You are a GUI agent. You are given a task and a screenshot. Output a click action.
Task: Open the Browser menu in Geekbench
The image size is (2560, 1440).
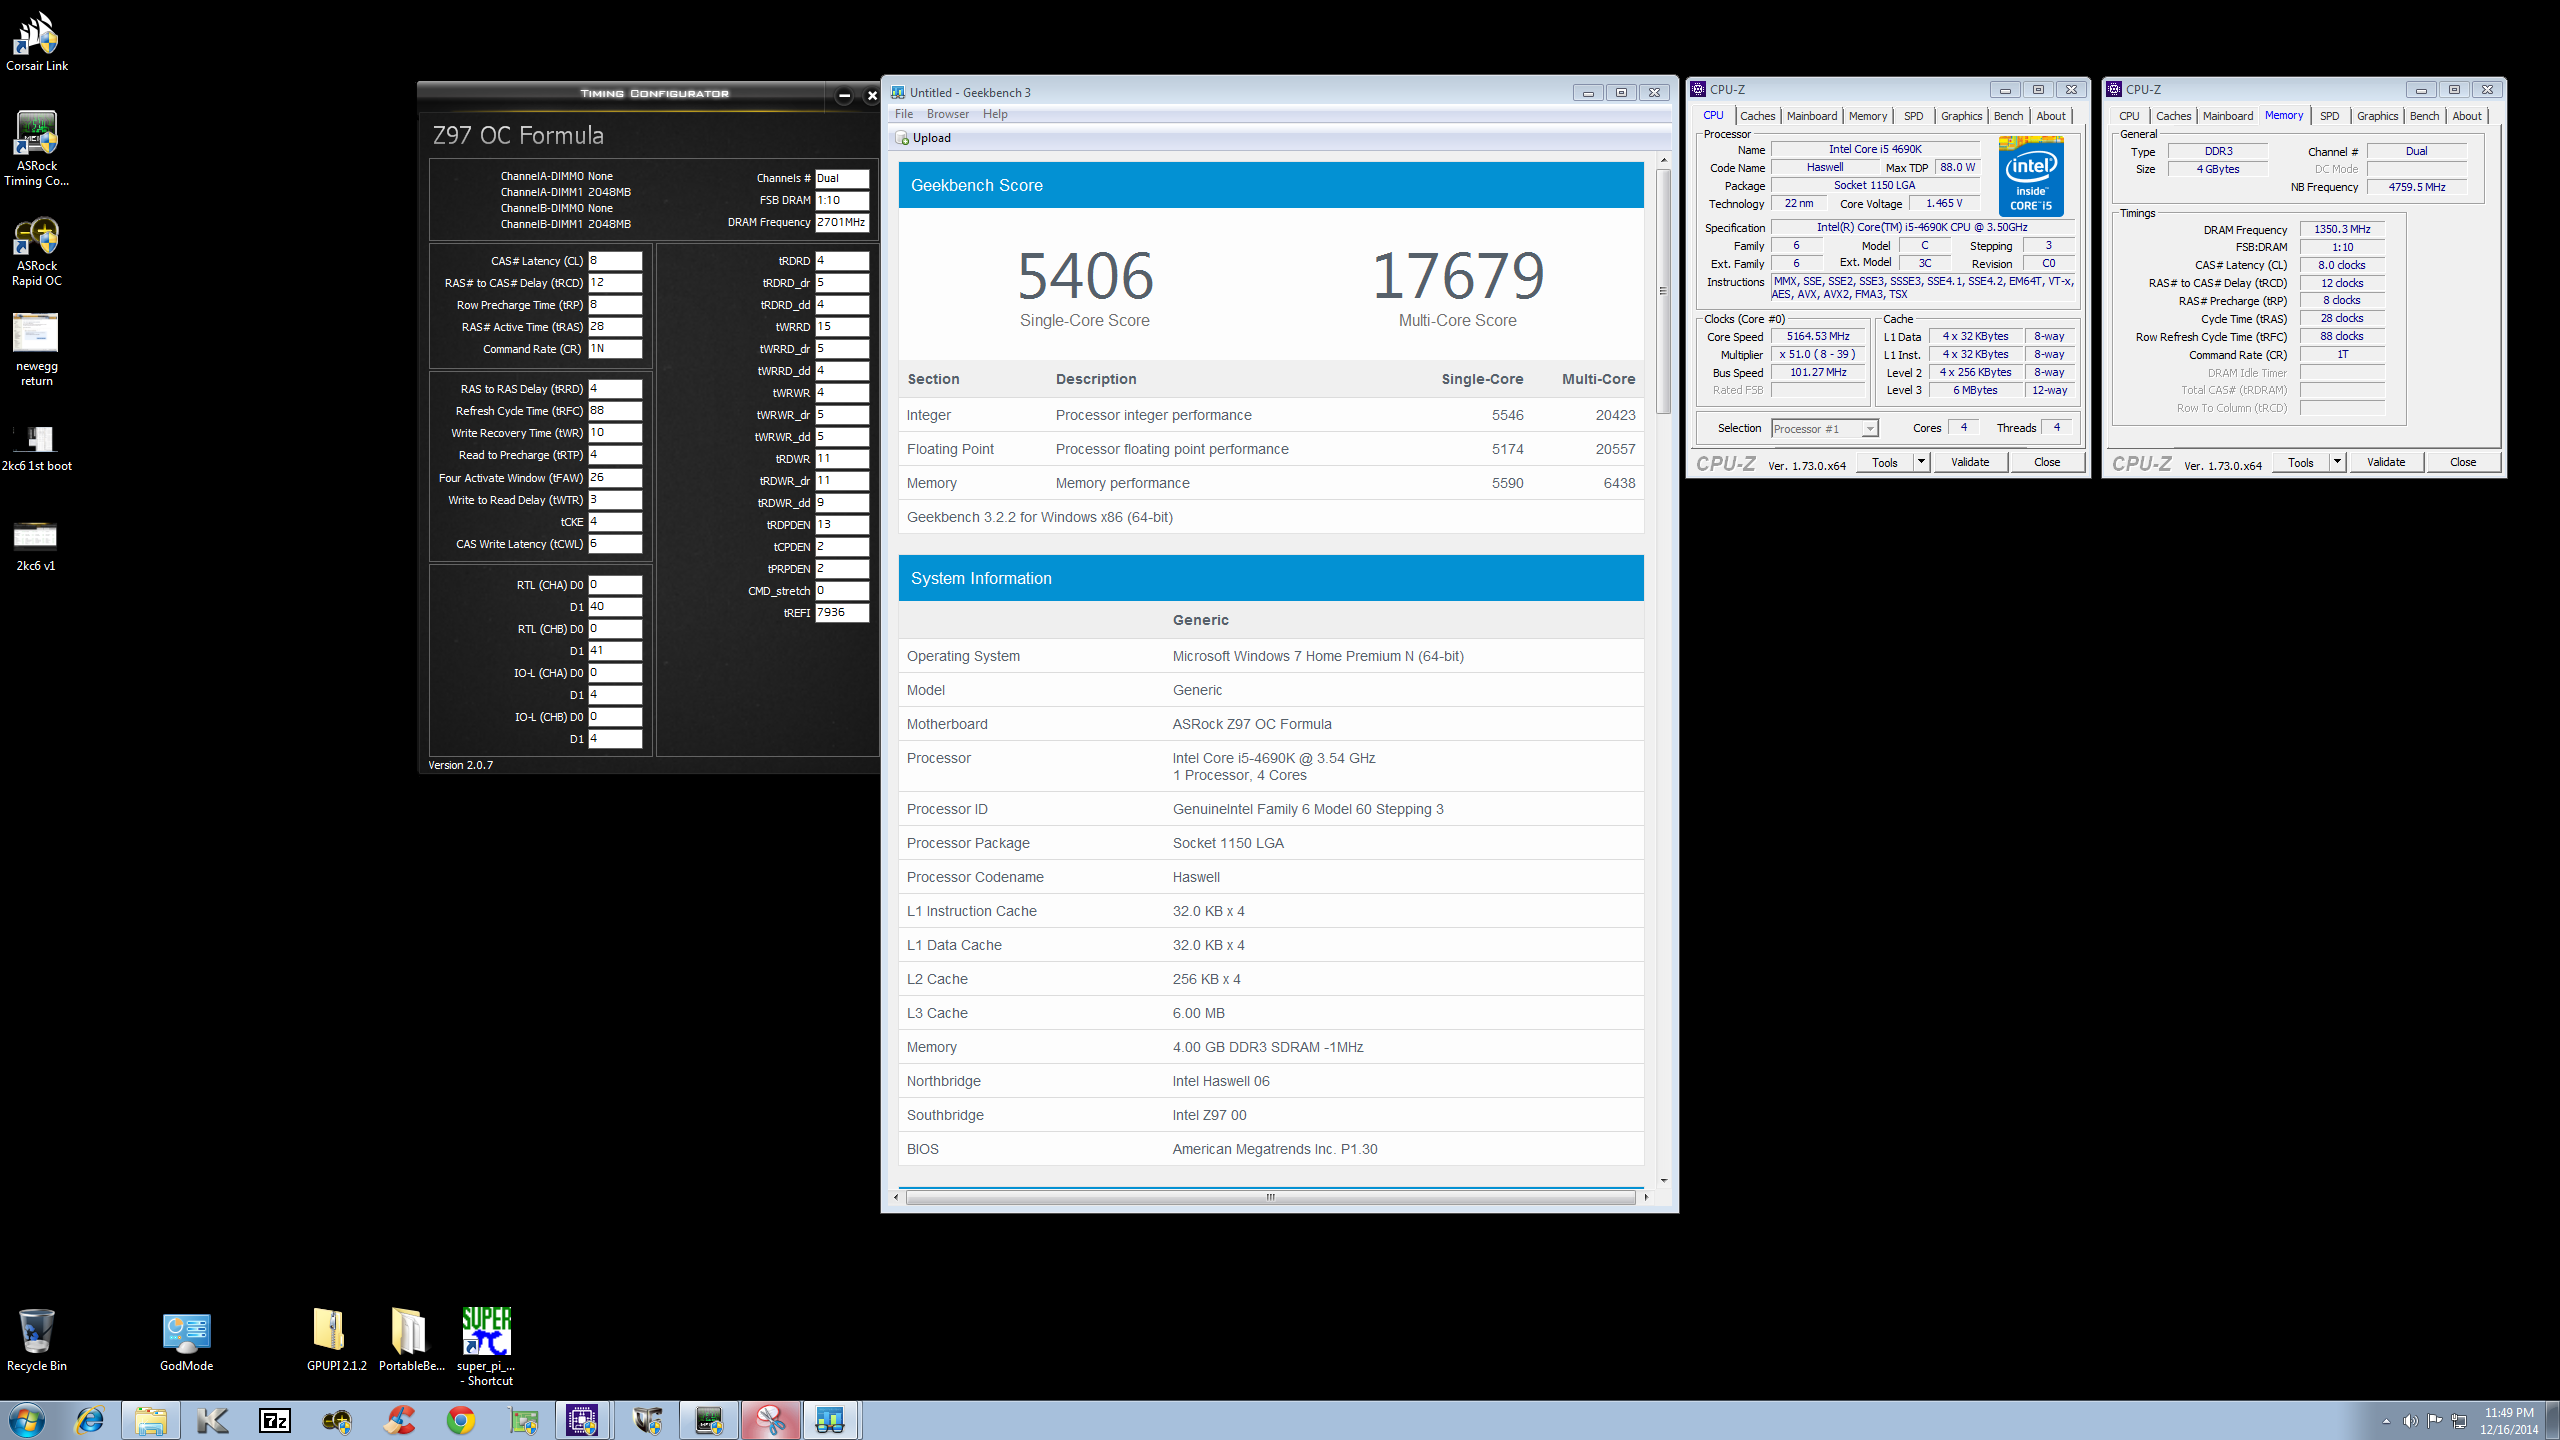click(948, 114)
